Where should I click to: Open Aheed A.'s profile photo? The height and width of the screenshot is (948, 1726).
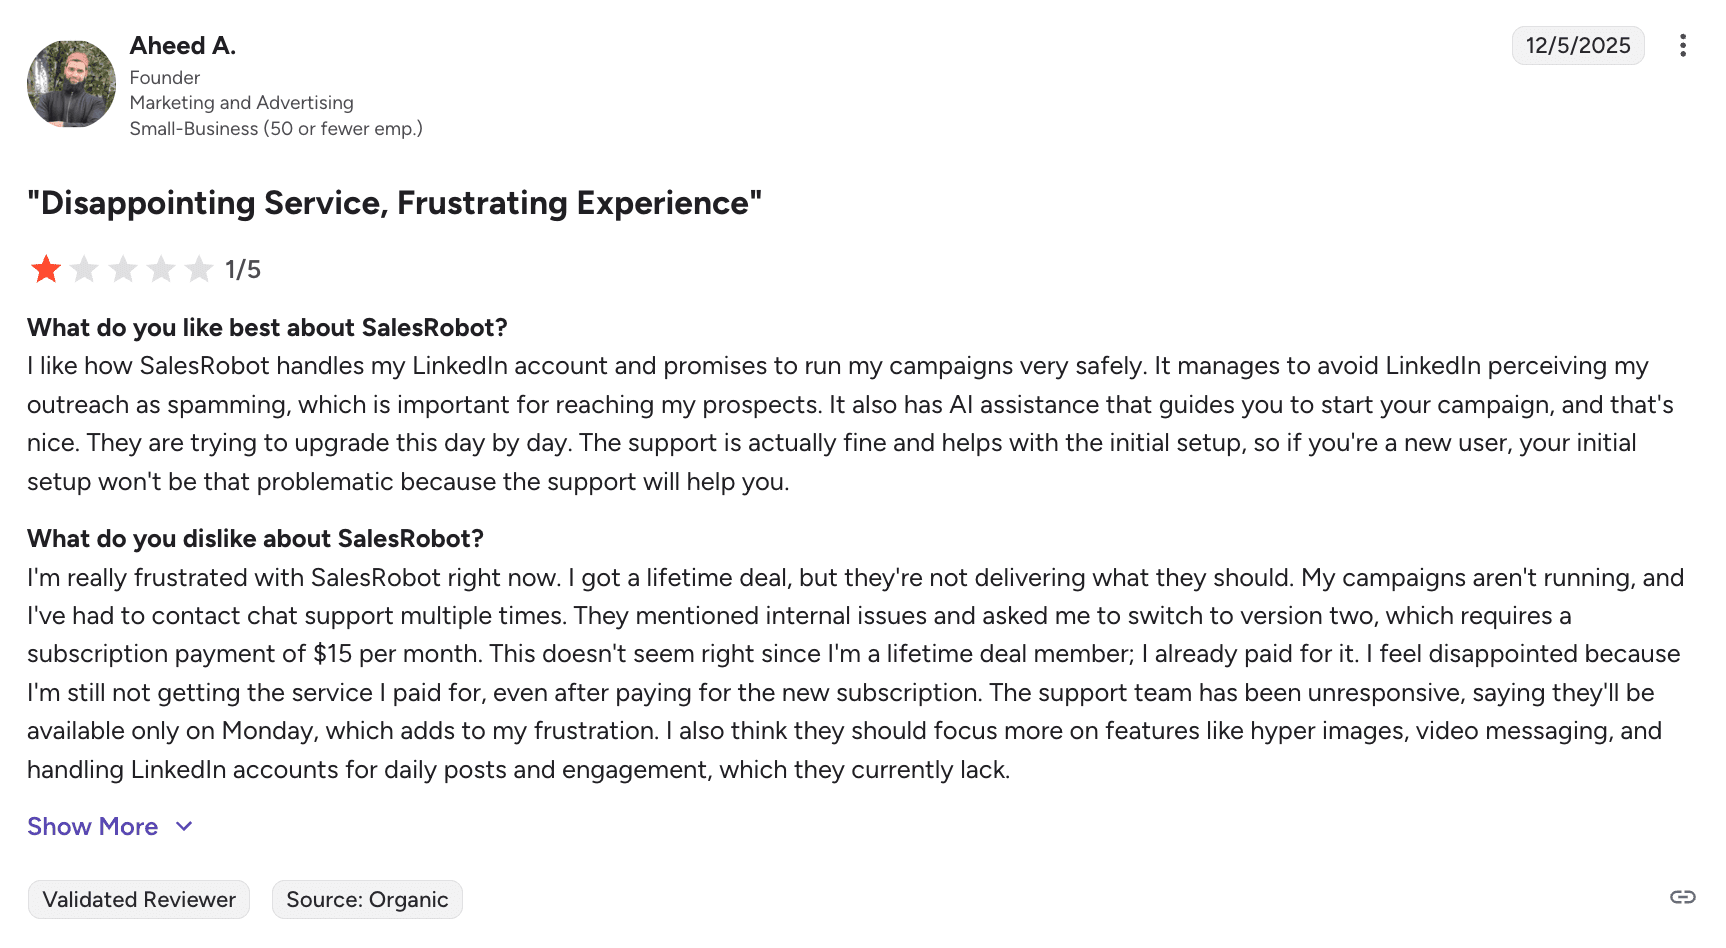click(x=71, y=84)
